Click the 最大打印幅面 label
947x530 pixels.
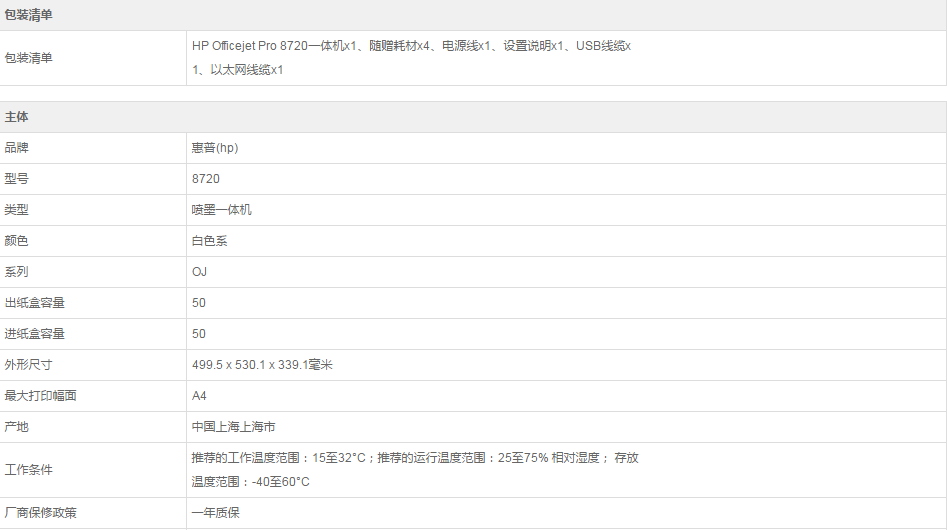(x=40, y=396)
